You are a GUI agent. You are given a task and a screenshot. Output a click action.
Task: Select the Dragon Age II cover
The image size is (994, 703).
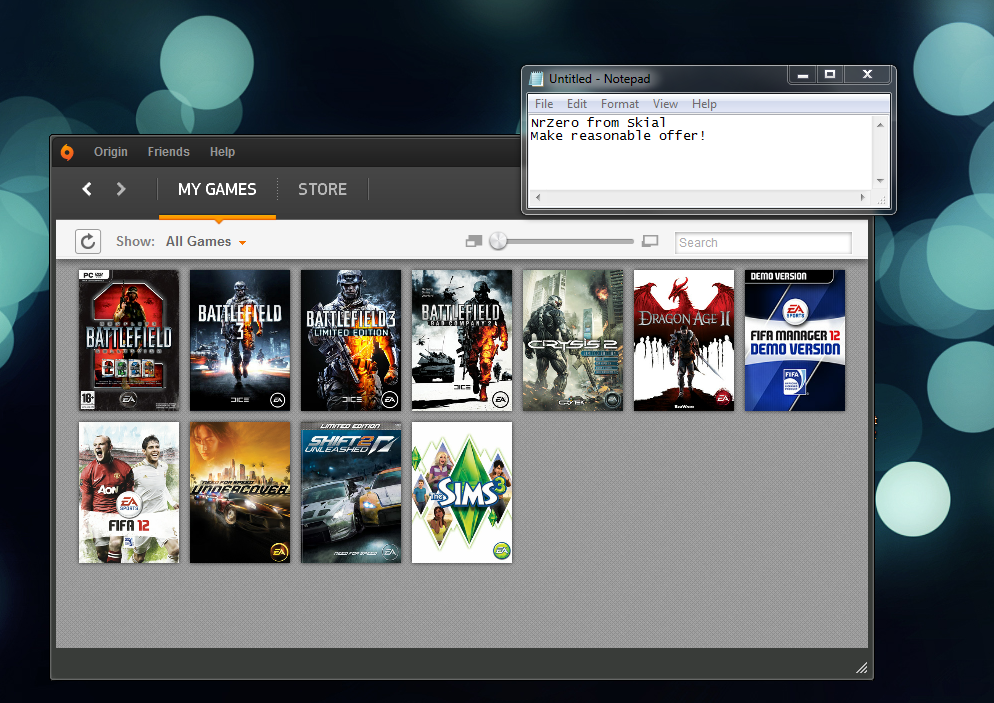click(683, 340)
